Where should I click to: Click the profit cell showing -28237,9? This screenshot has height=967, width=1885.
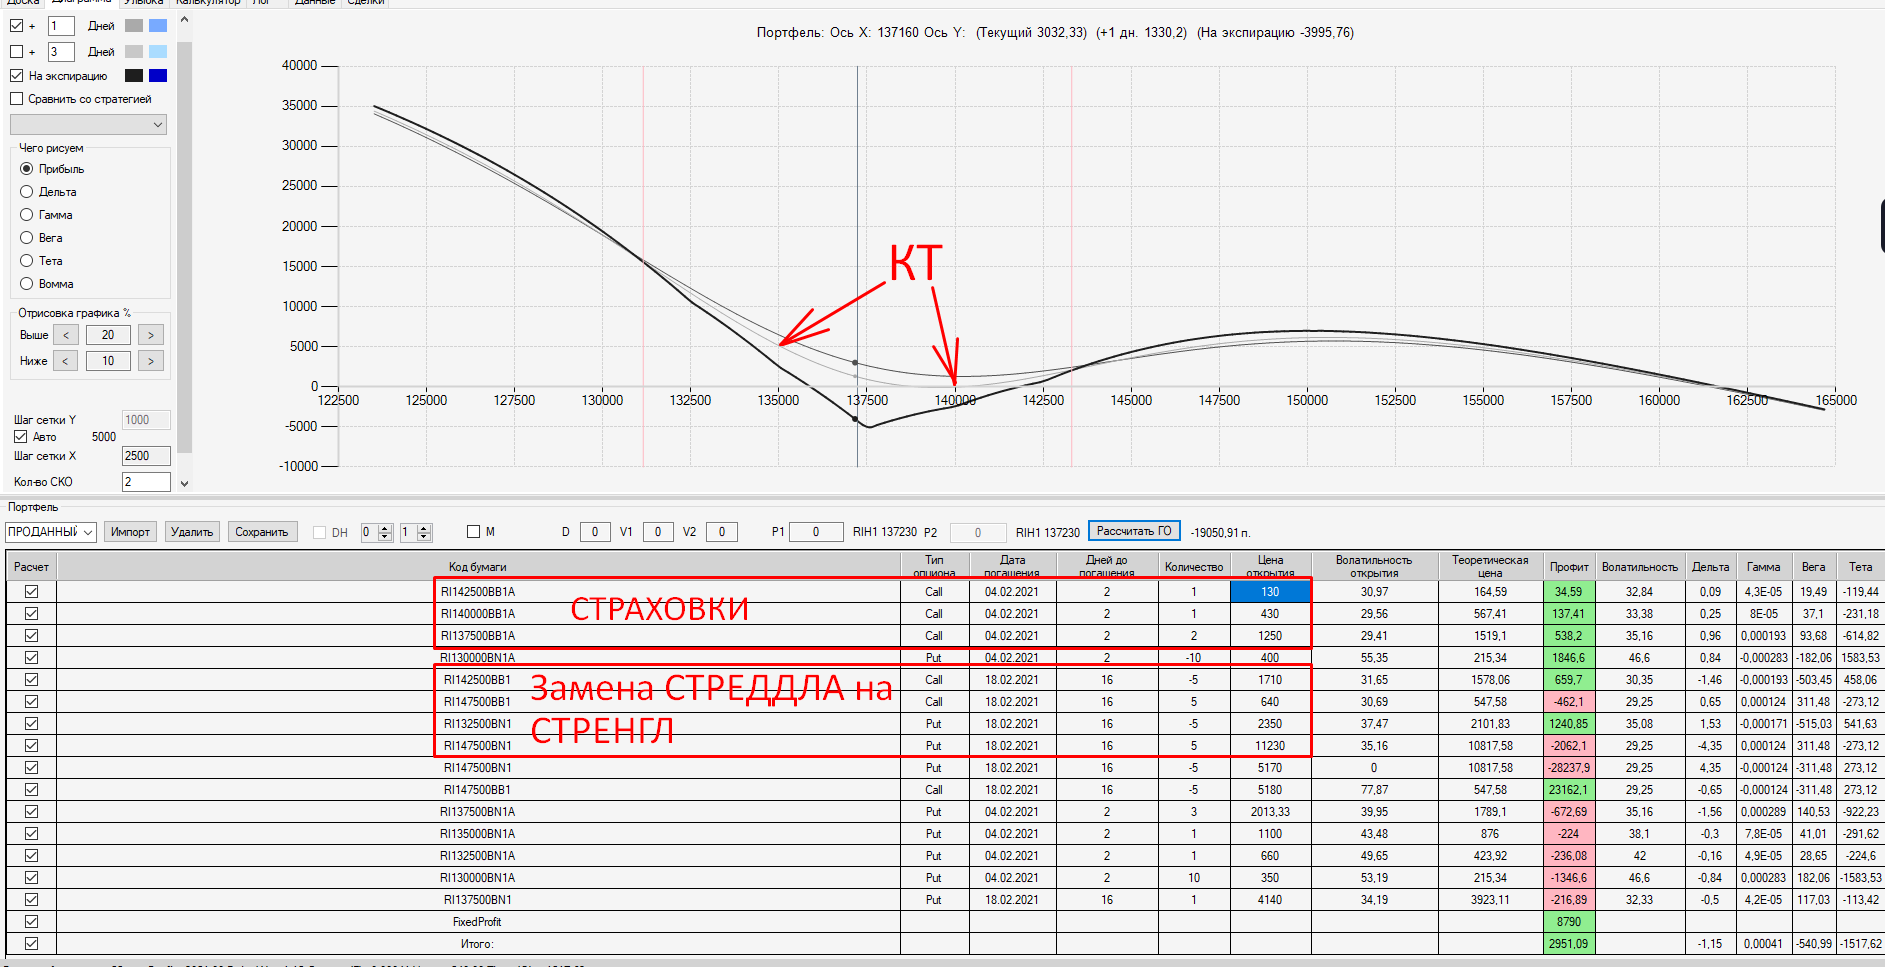click(x=1569, y=768)
